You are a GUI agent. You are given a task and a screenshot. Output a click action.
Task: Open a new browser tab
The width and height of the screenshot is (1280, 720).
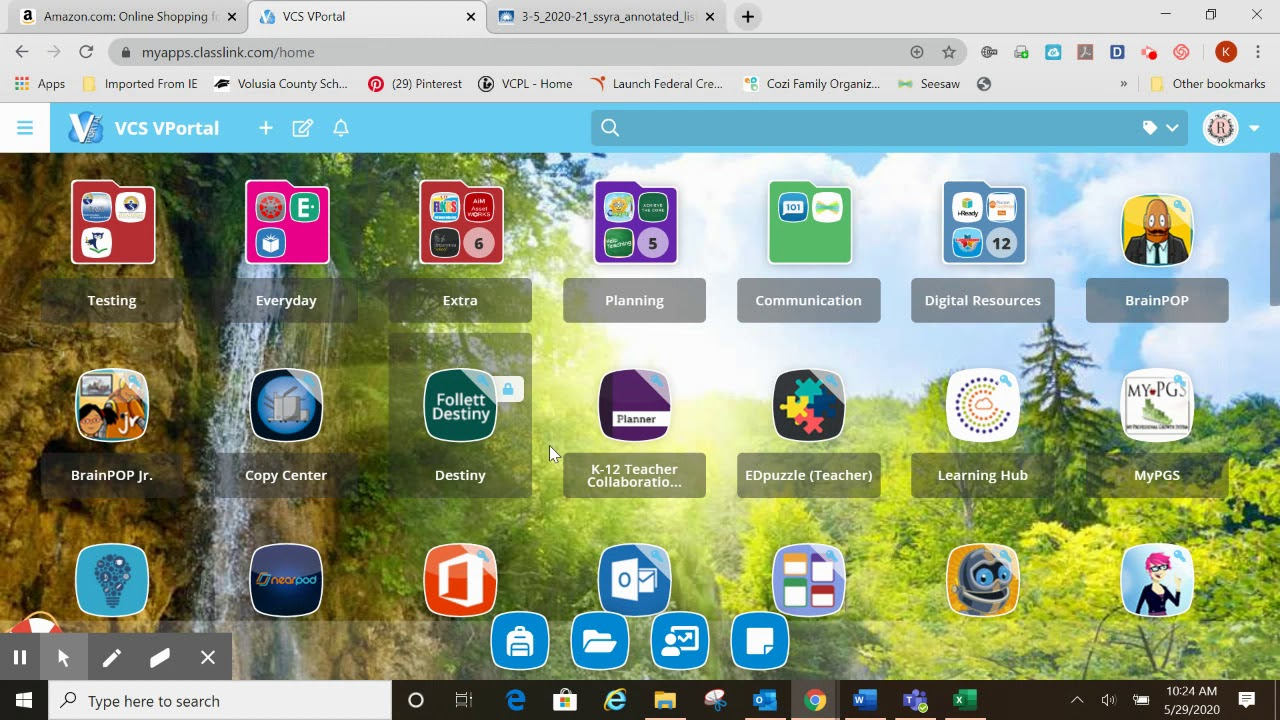point(748,16)
